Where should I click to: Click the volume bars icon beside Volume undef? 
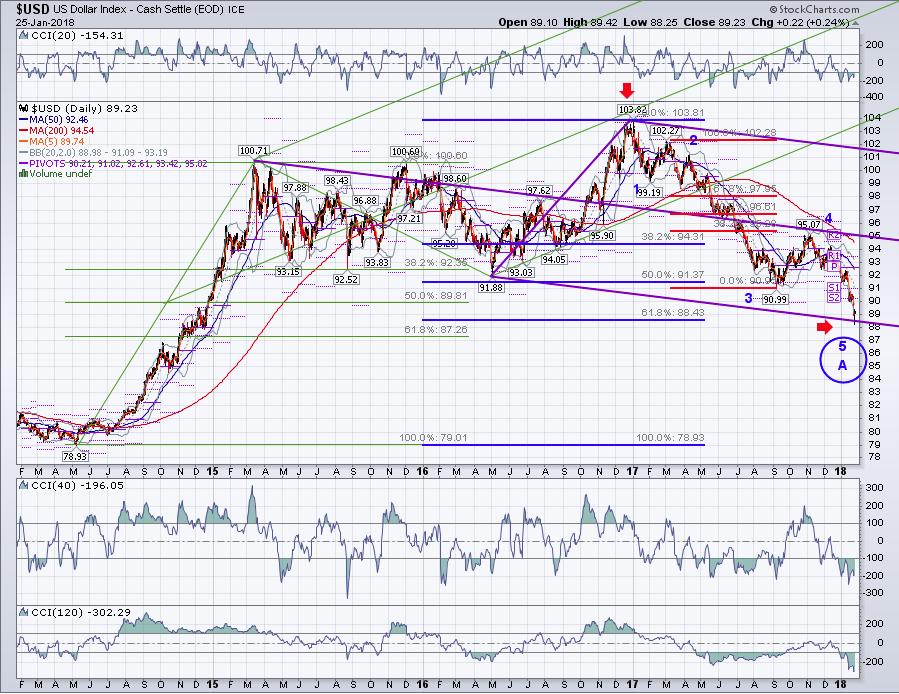(24, 173)
